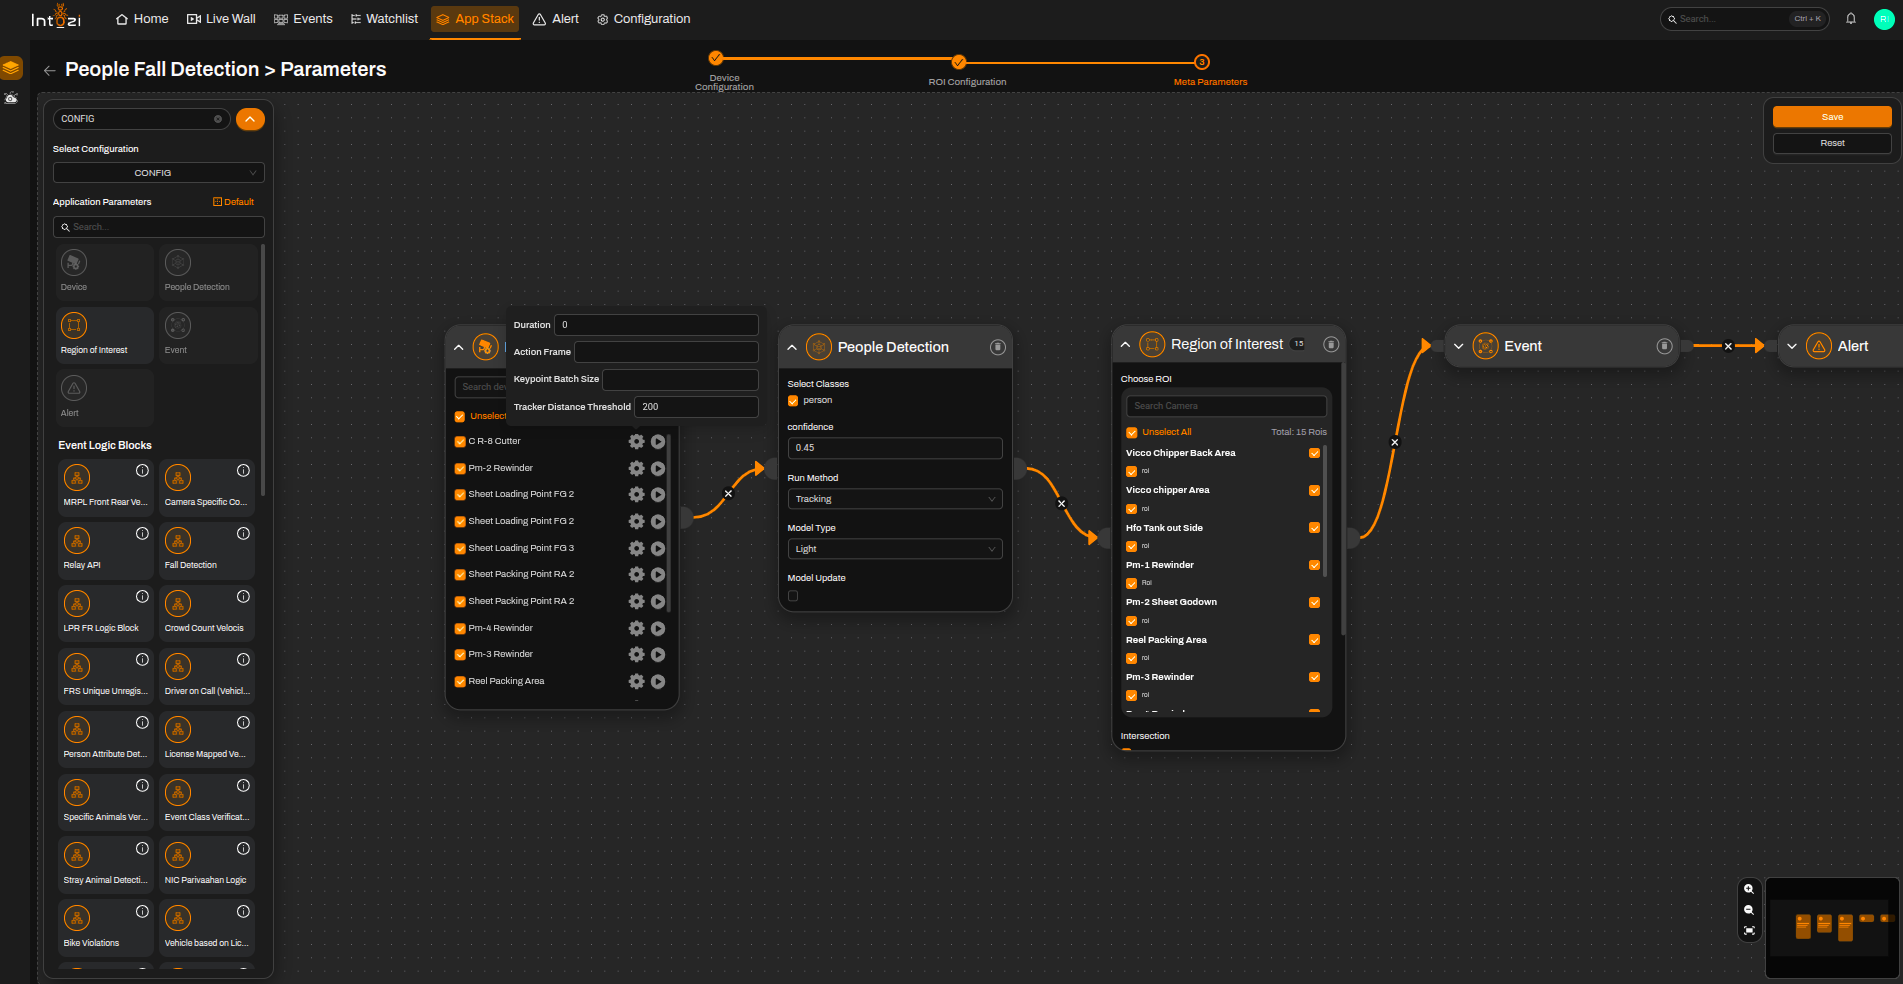This screenshot has height=984, width=1903.
Task: Click the App Stack layers sidebar icon
Action: 11,68
